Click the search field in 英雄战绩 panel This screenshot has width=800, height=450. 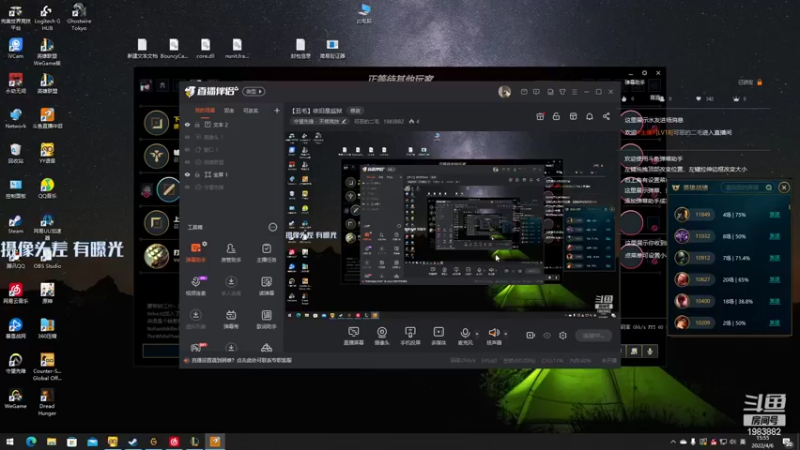(746, 188)
